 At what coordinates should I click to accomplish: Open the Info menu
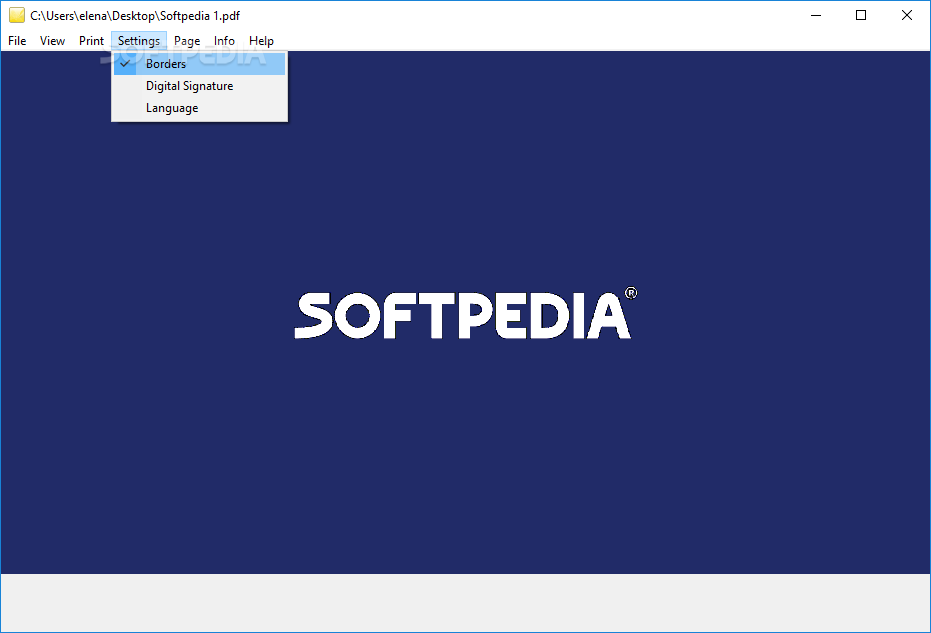(224, 41)
